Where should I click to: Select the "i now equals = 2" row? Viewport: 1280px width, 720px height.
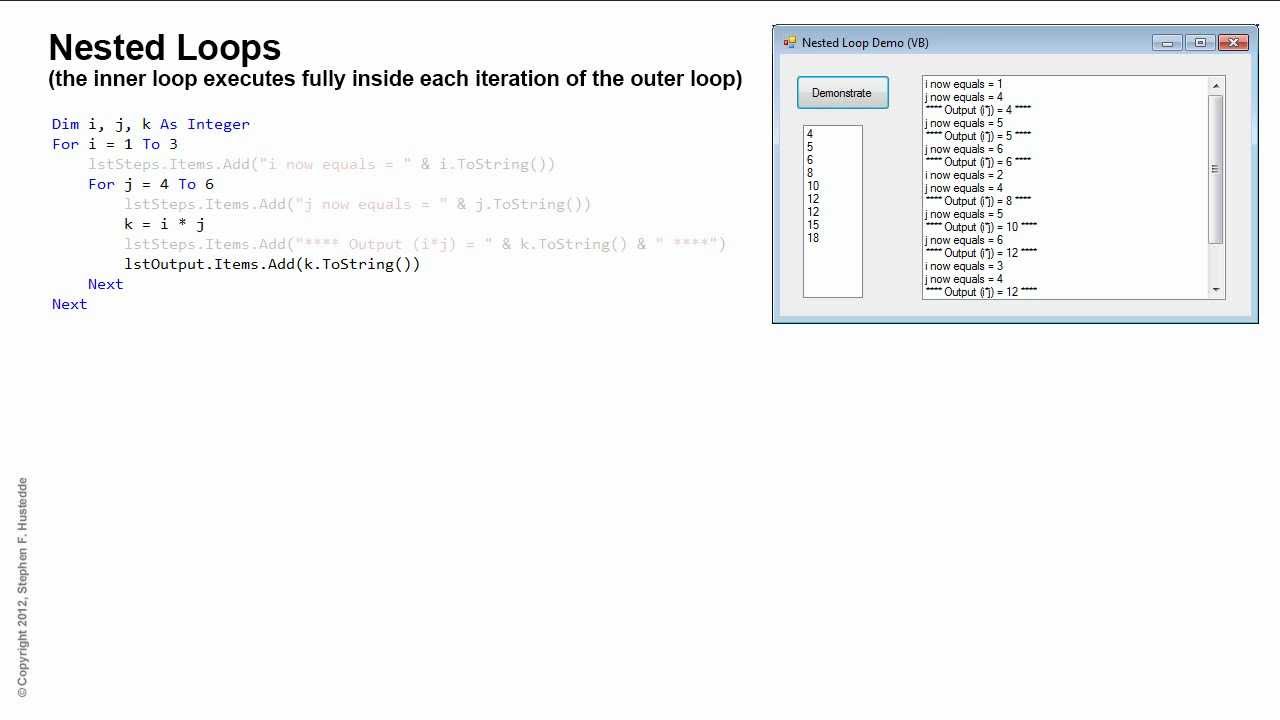coord(1066,175)
